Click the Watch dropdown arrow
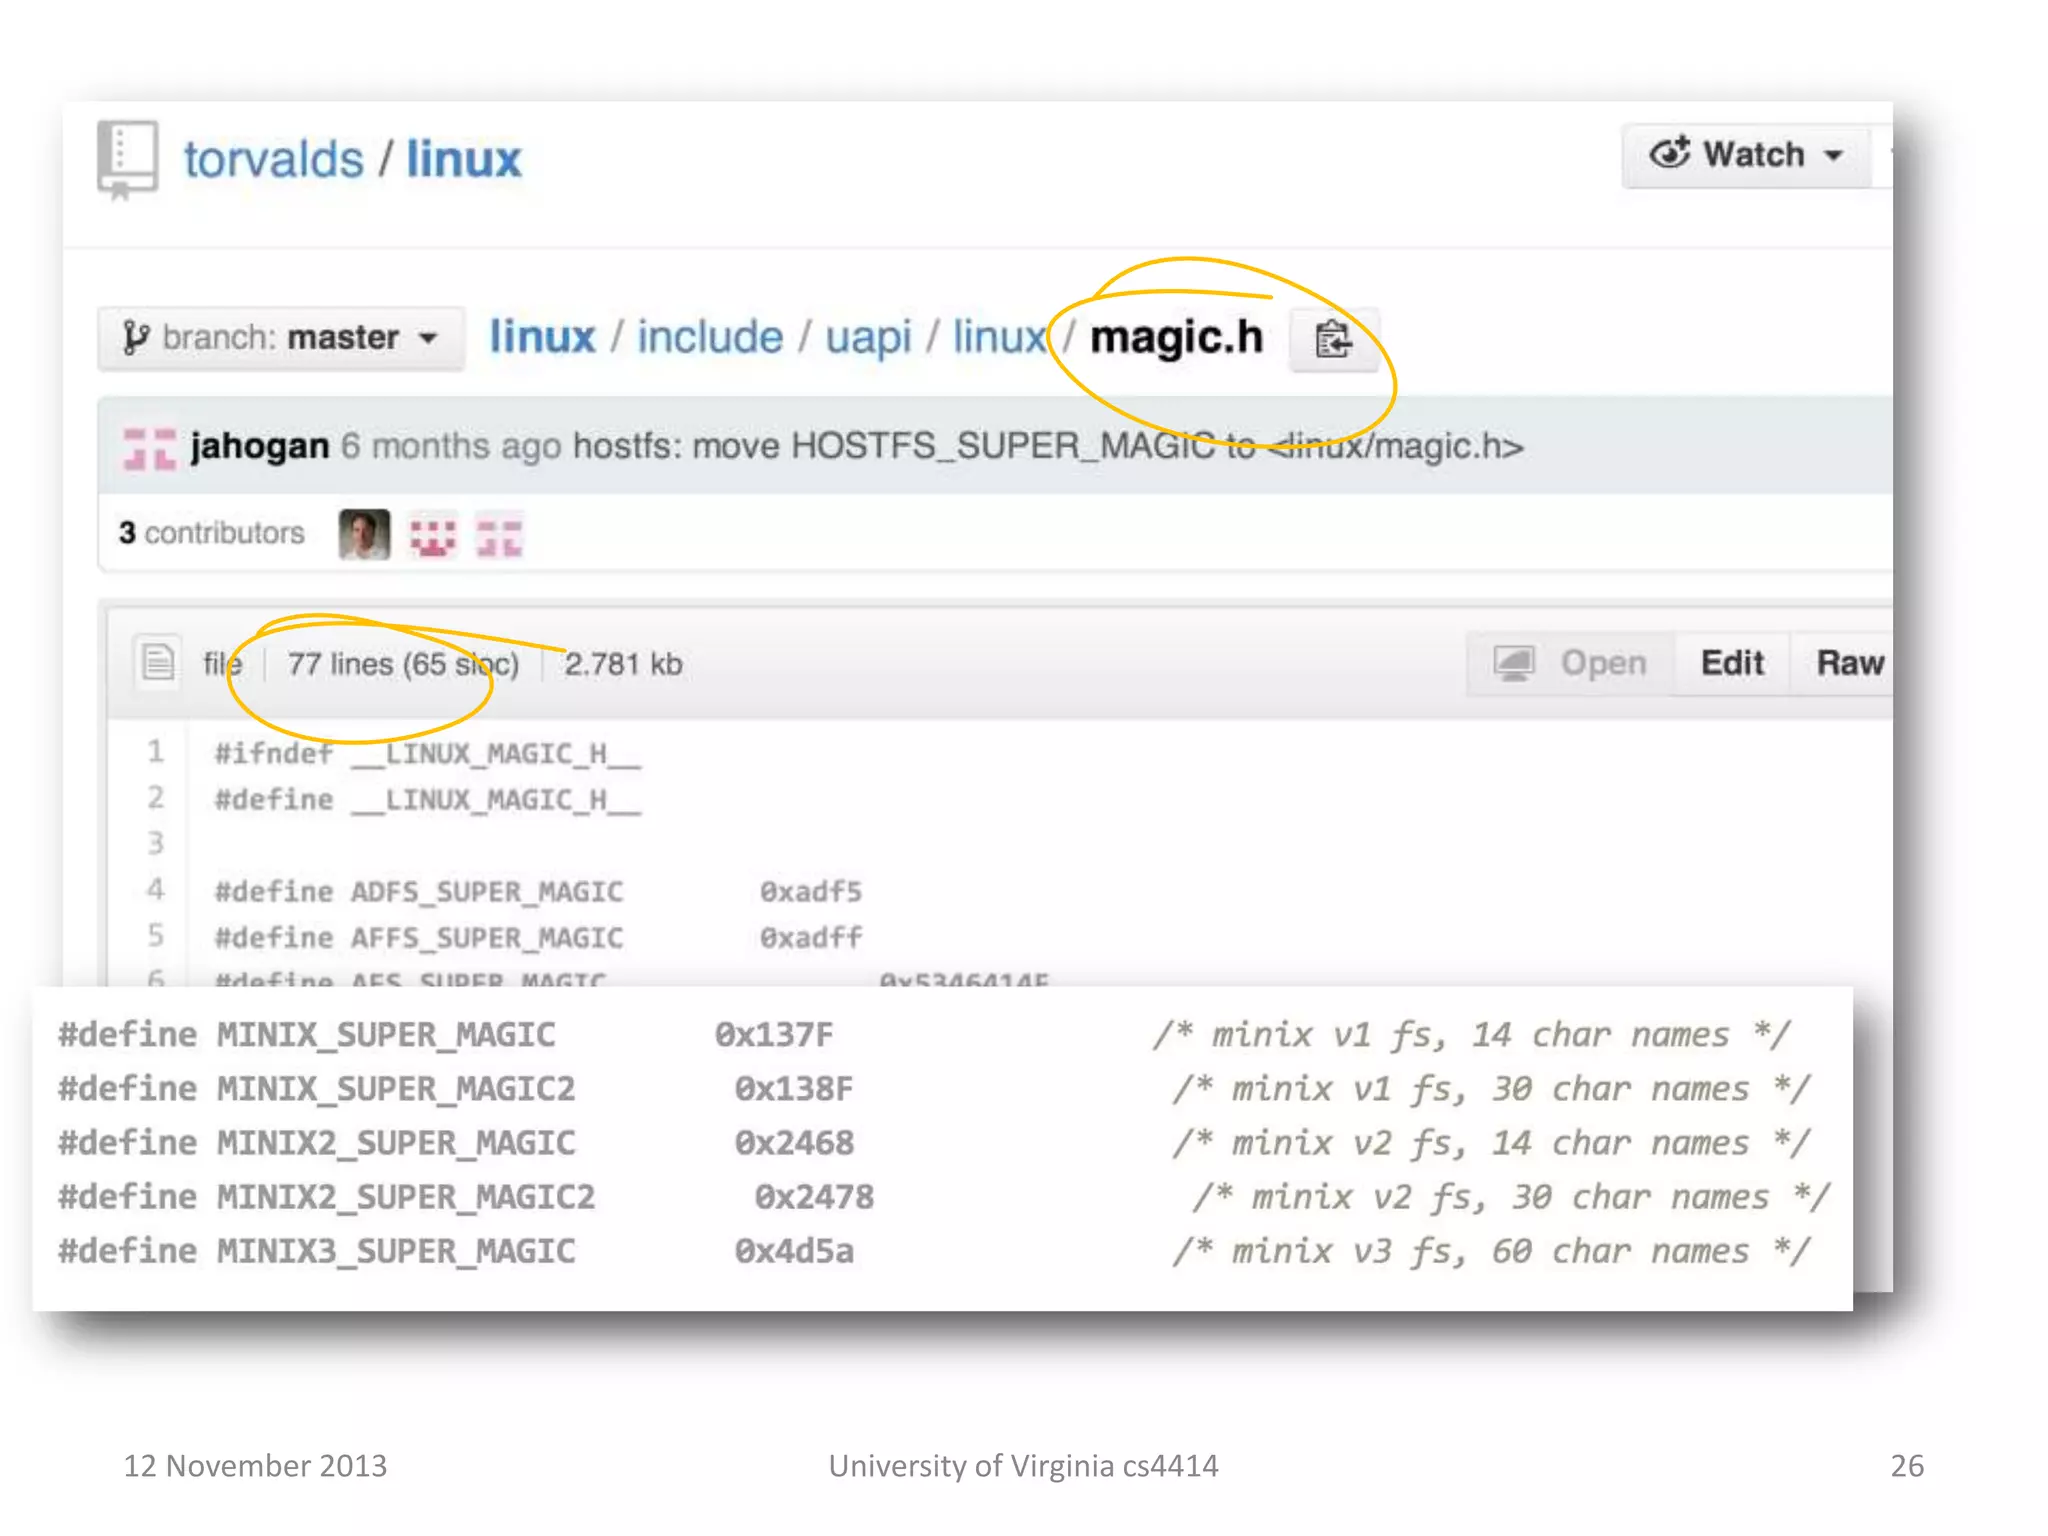This screenshot has height=1536, width=2048. (1834, 156)
